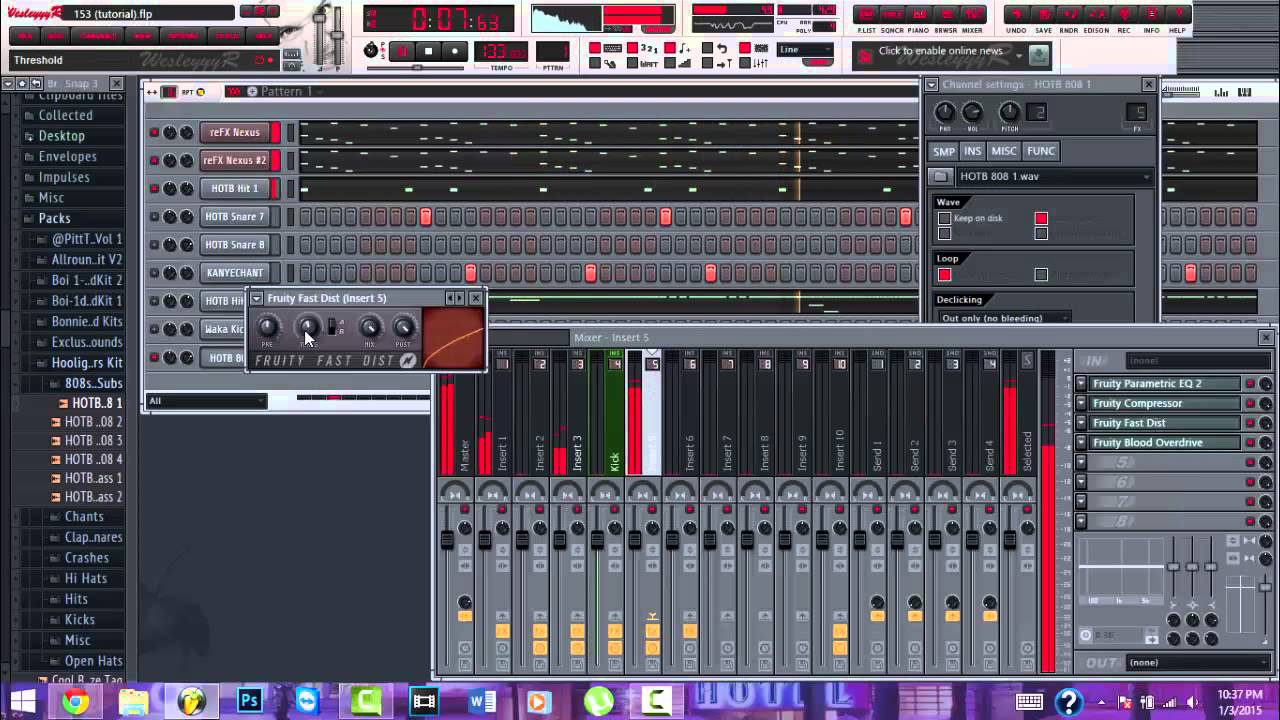Open the step sequencer All filter dropdown
Viewport: 1280px width, 720px height.
point(206,401)
